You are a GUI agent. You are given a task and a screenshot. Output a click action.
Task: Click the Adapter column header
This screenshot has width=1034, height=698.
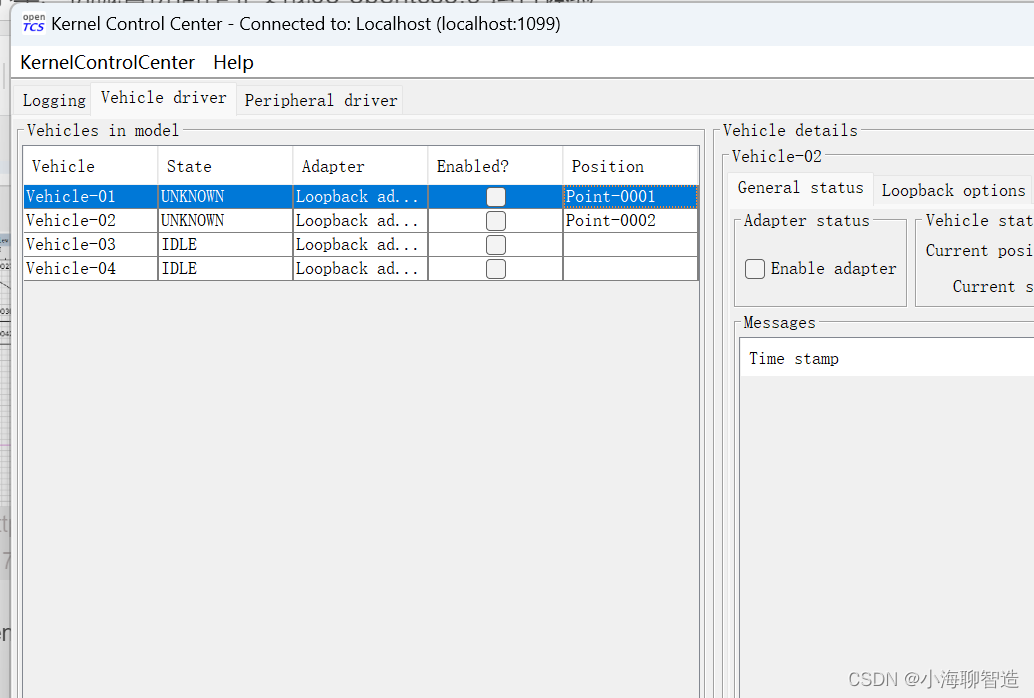[361, 166]
